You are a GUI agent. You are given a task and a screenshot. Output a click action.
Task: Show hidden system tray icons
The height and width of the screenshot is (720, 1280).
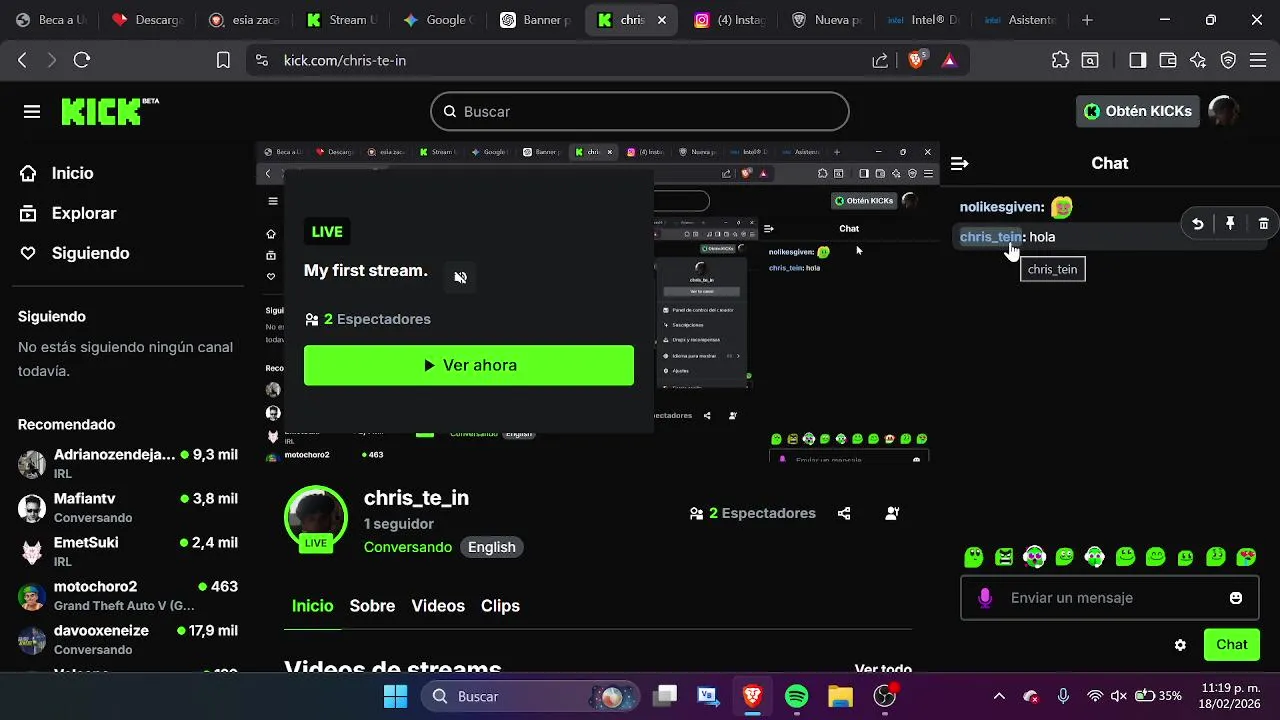pos(999,696)
